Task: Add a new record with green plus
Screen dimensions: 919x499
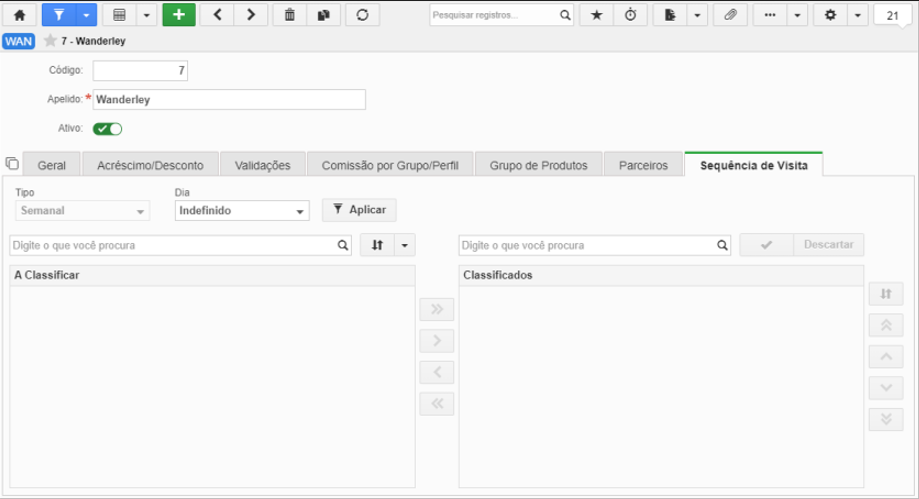Action: [x=179, y=15]
